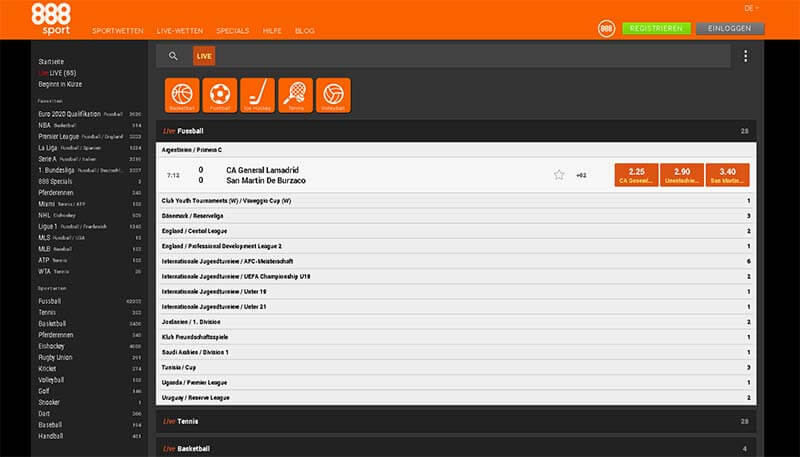This screenshot has height=457, width=800.
Task: Collapse Argentinien / Primera C league row
Action: click(456, 150)
